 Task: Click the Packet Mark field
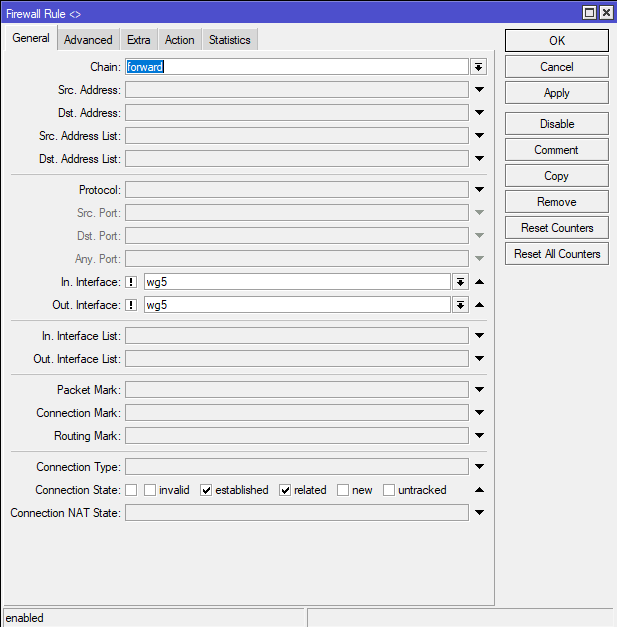297,389
